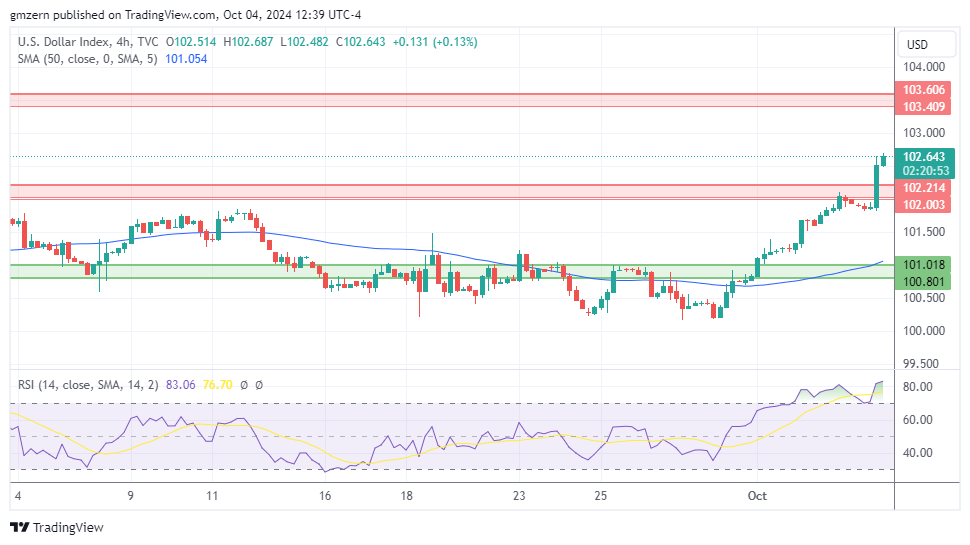Click the 25 date label on time axis
Image resolution: width=970 pixels, height=545 pixels.
coord(601,496)
